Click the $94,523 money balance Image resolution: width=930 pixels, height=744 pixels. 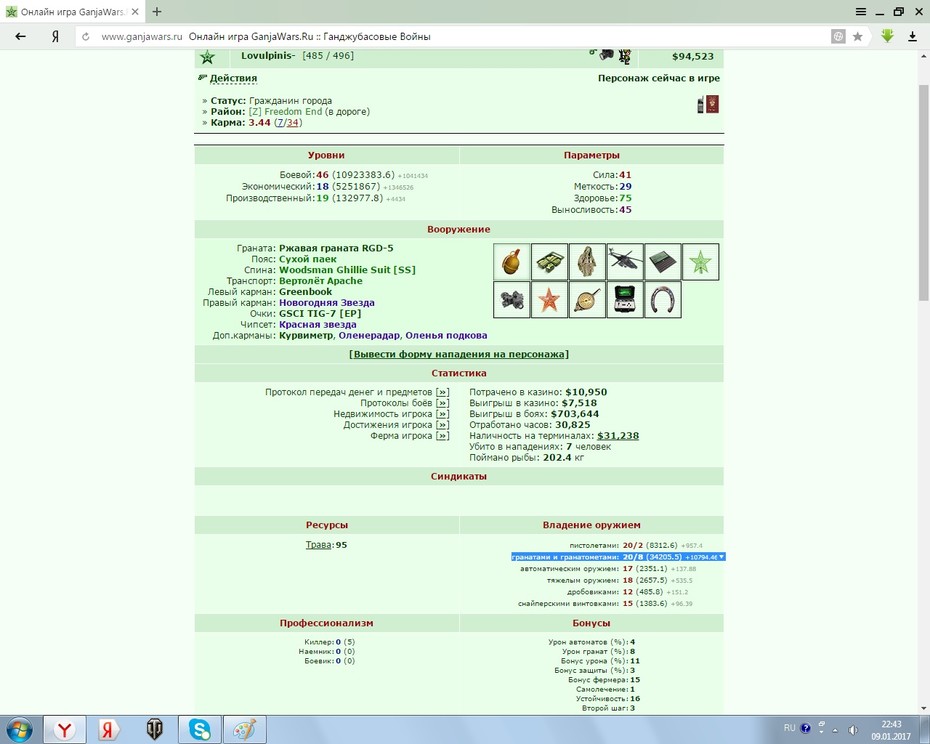(x=693, y=57)
